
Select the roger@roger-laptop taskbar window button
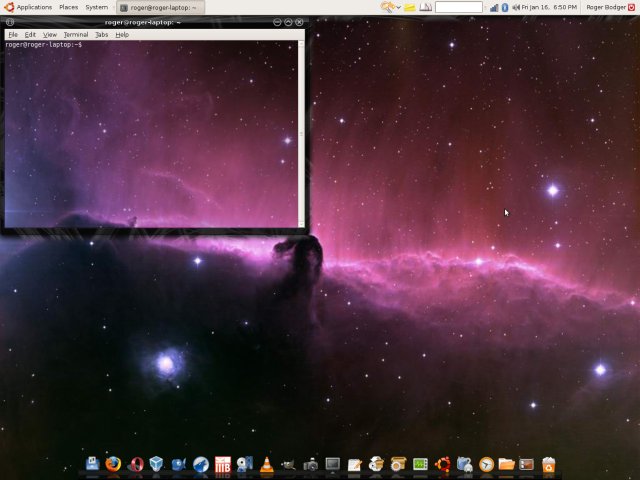[x=160, y=8]
